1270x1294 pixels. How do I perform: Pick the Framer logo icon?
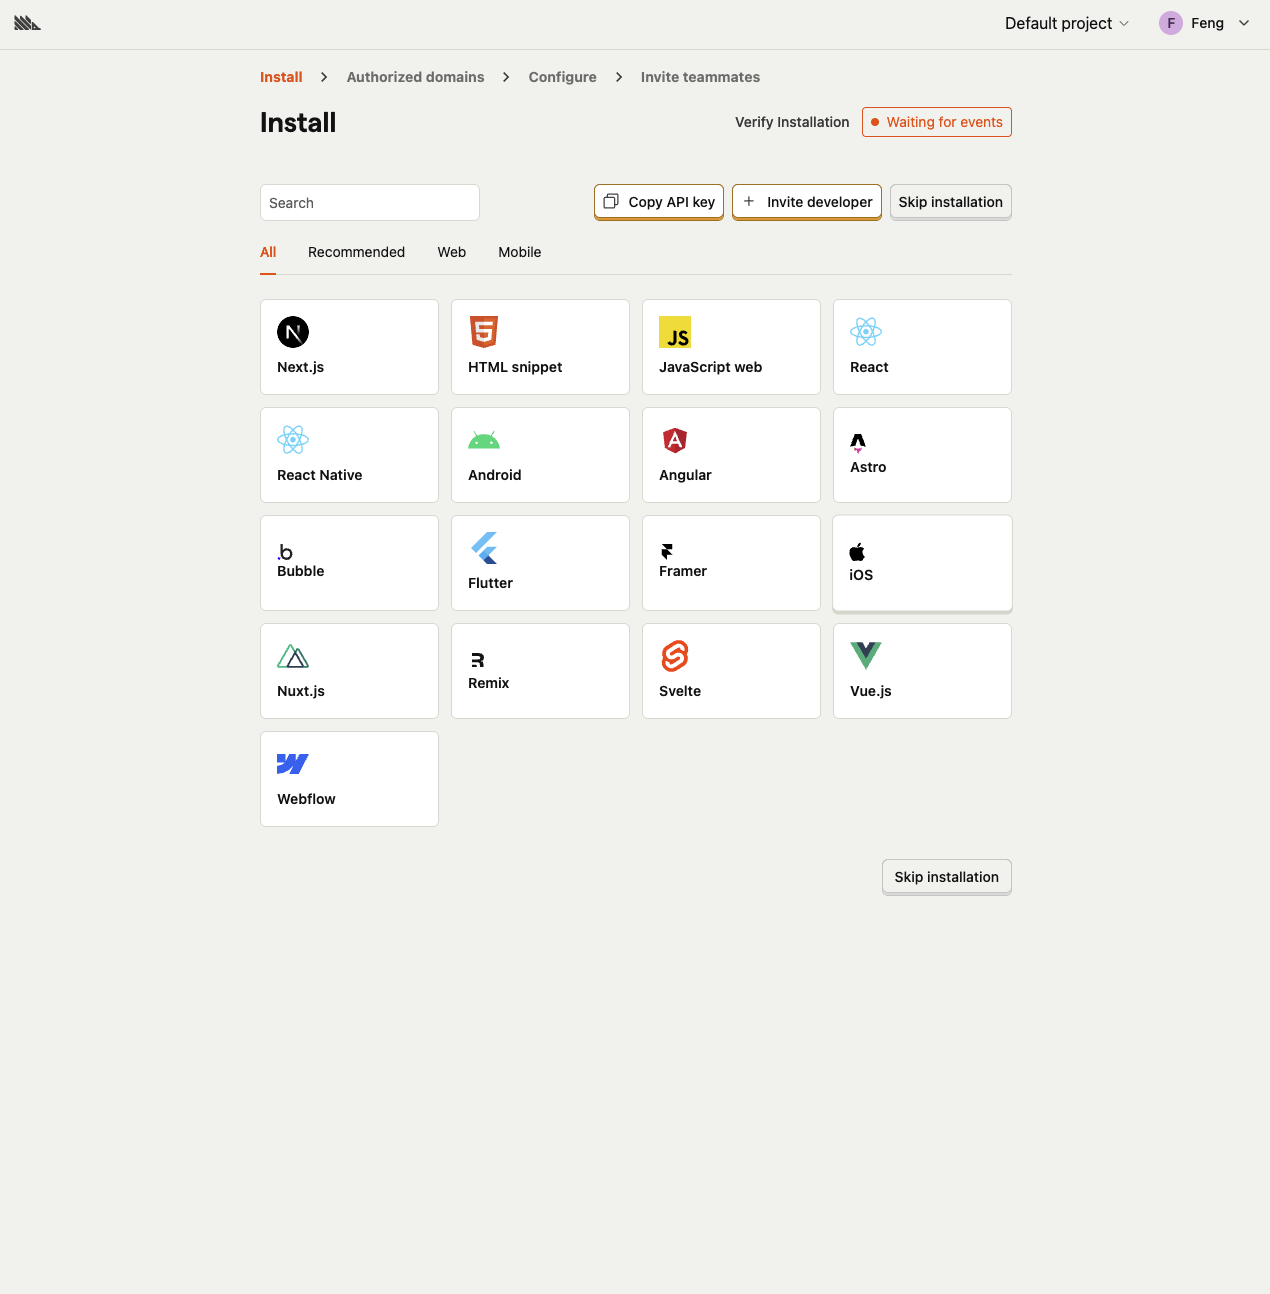point(667,551)
